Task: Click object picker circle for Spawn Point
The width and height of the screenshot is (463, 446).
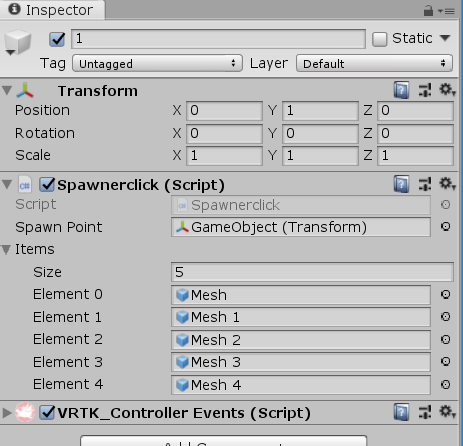Action: (x=445, y=227)
